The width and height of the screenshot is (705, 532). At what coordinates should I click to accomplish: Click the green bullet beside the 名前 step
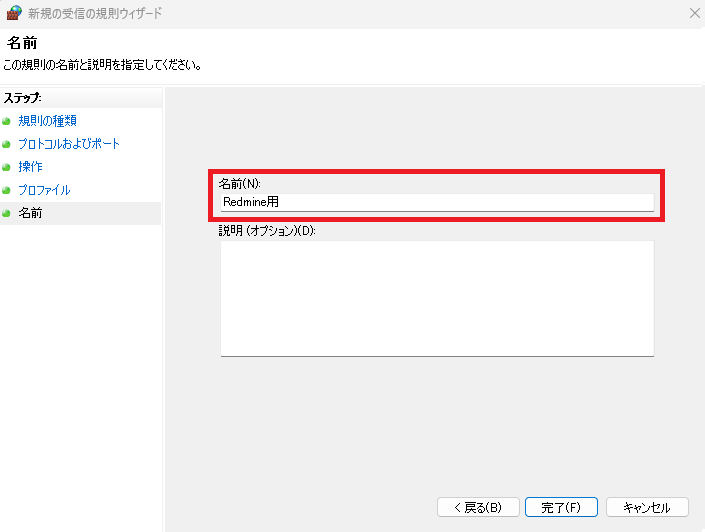point(6,213)
